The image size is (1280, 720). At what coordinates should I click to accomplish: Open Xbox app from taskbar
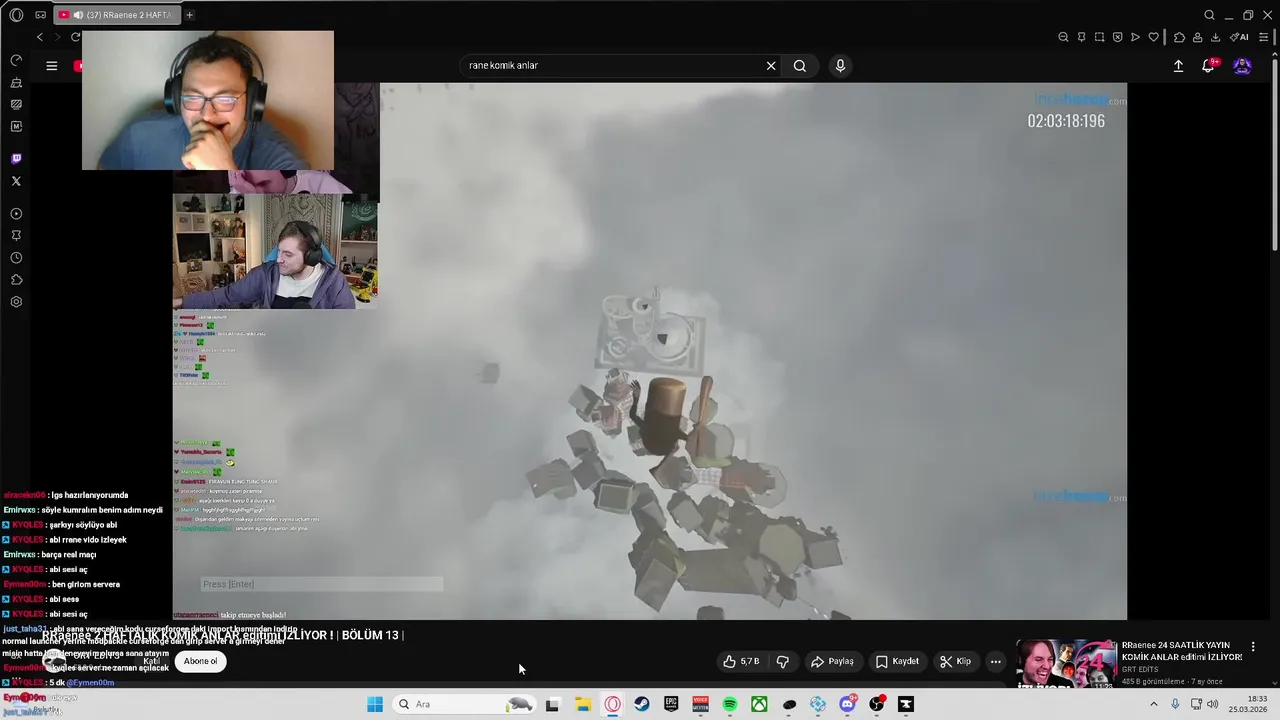click(x=760, y=704)
